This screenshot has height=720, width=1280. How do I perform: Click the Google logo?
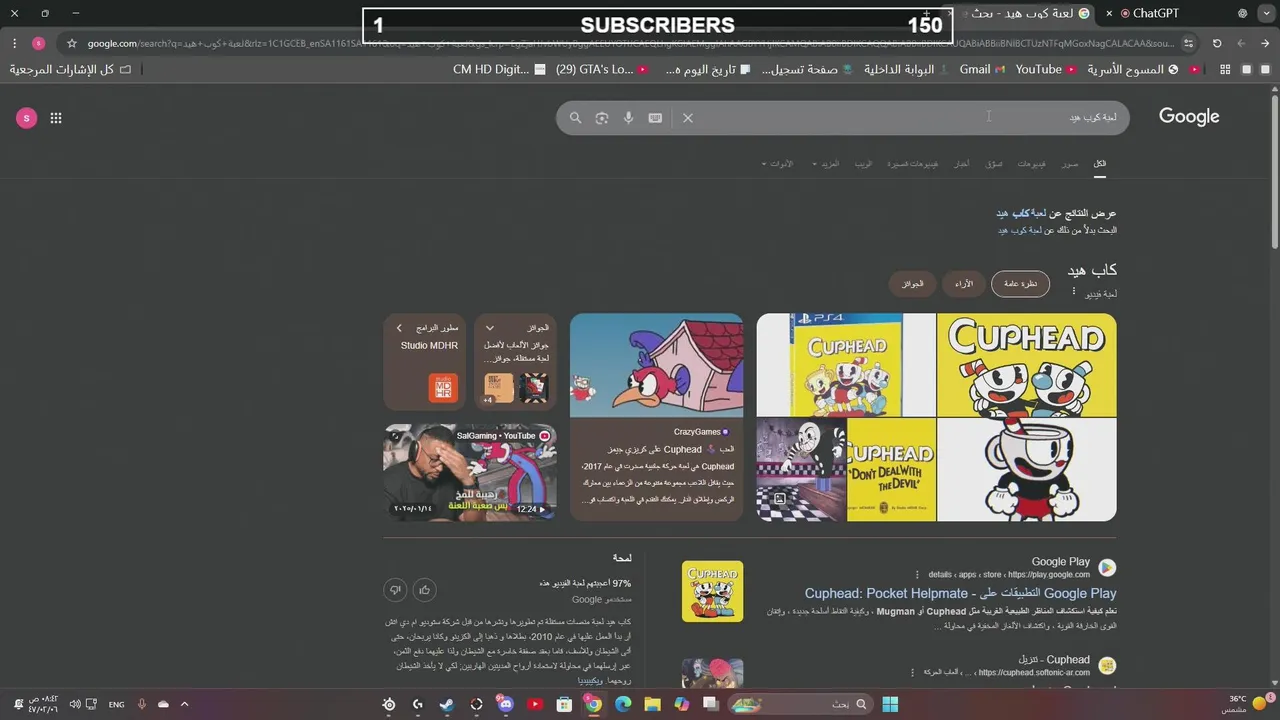(1189, 117)
